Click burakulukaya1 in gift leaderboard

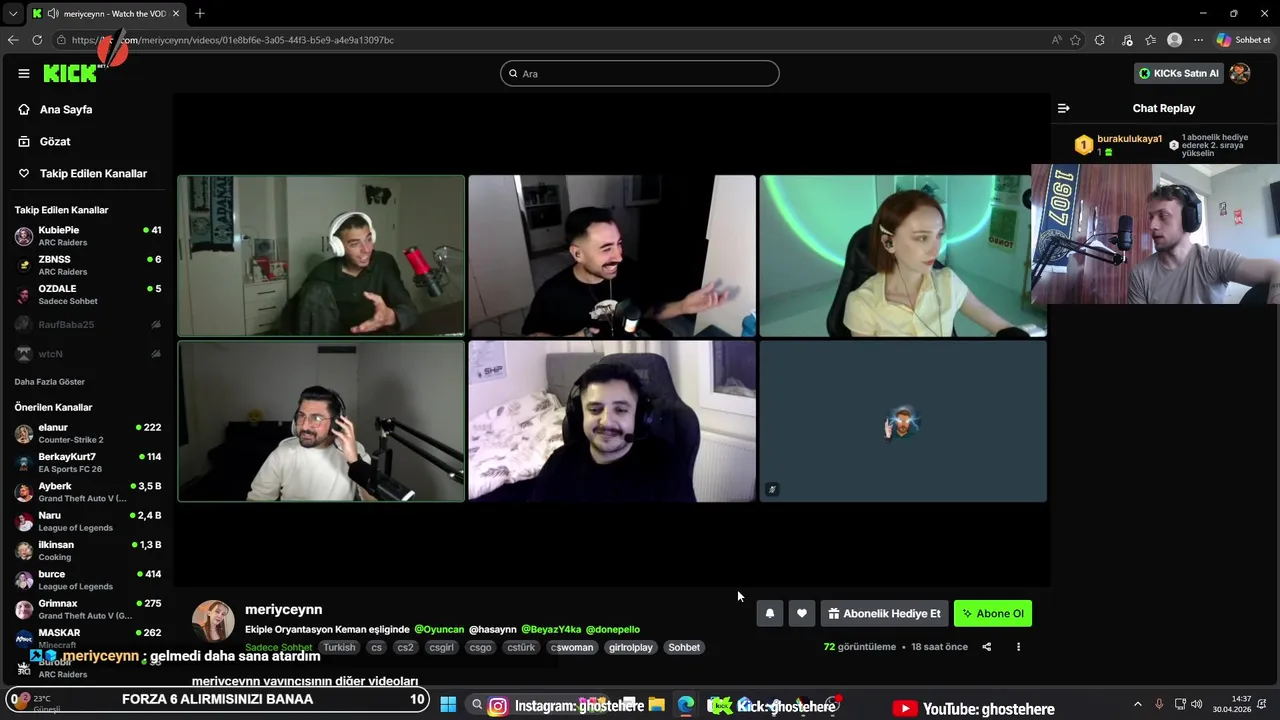(1129, 139)
